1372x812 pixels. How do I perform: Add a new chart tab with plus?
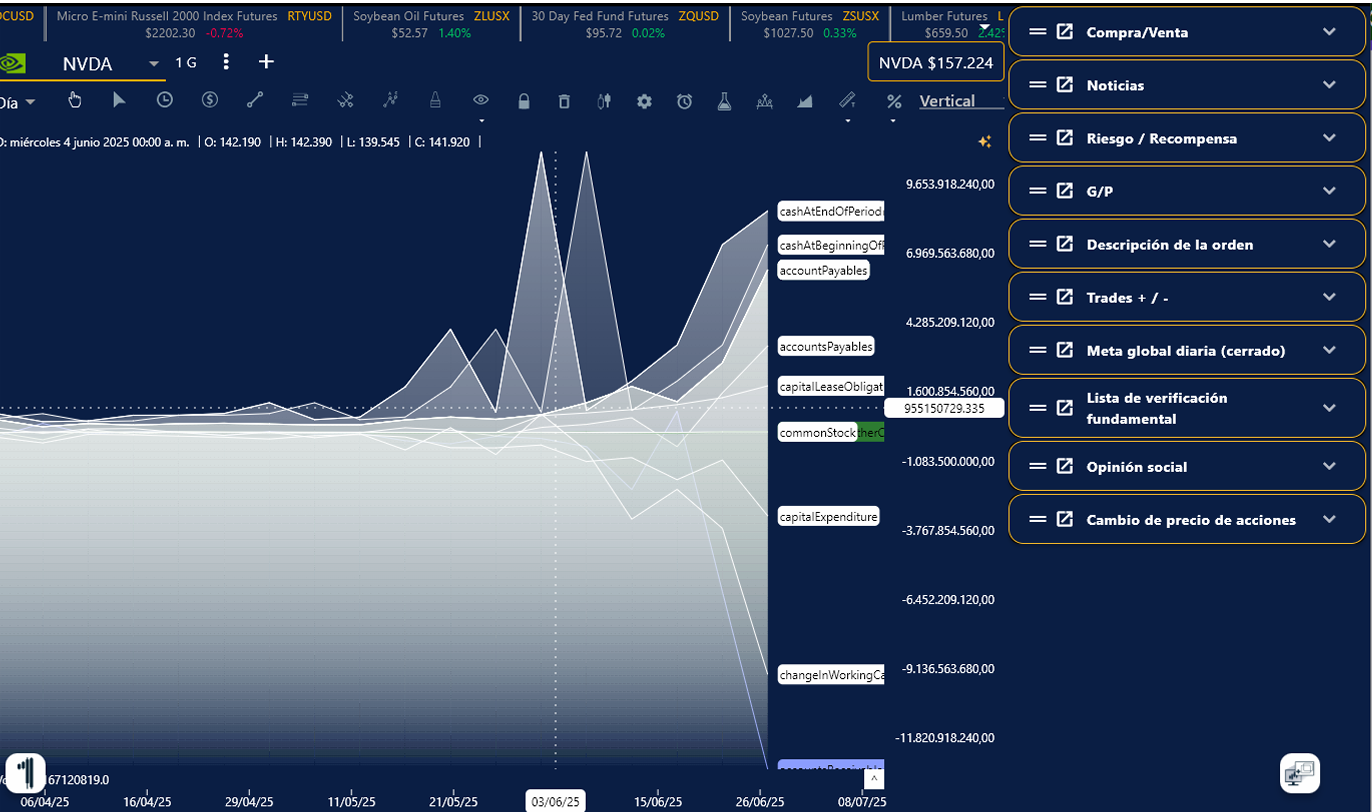(x=266, y=62)
